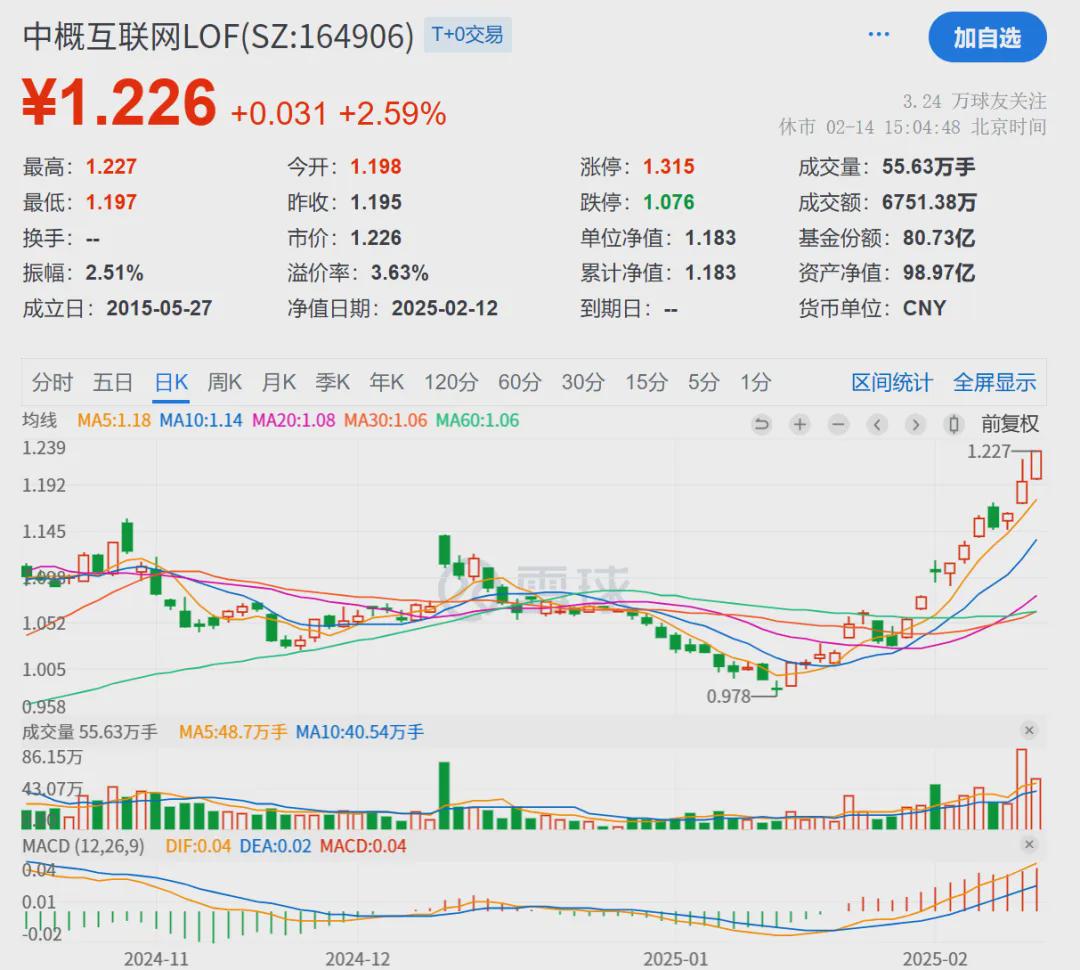Pan chart right with the arrow icon
This screenshot has height=970, width=1080.
point(915,424)
